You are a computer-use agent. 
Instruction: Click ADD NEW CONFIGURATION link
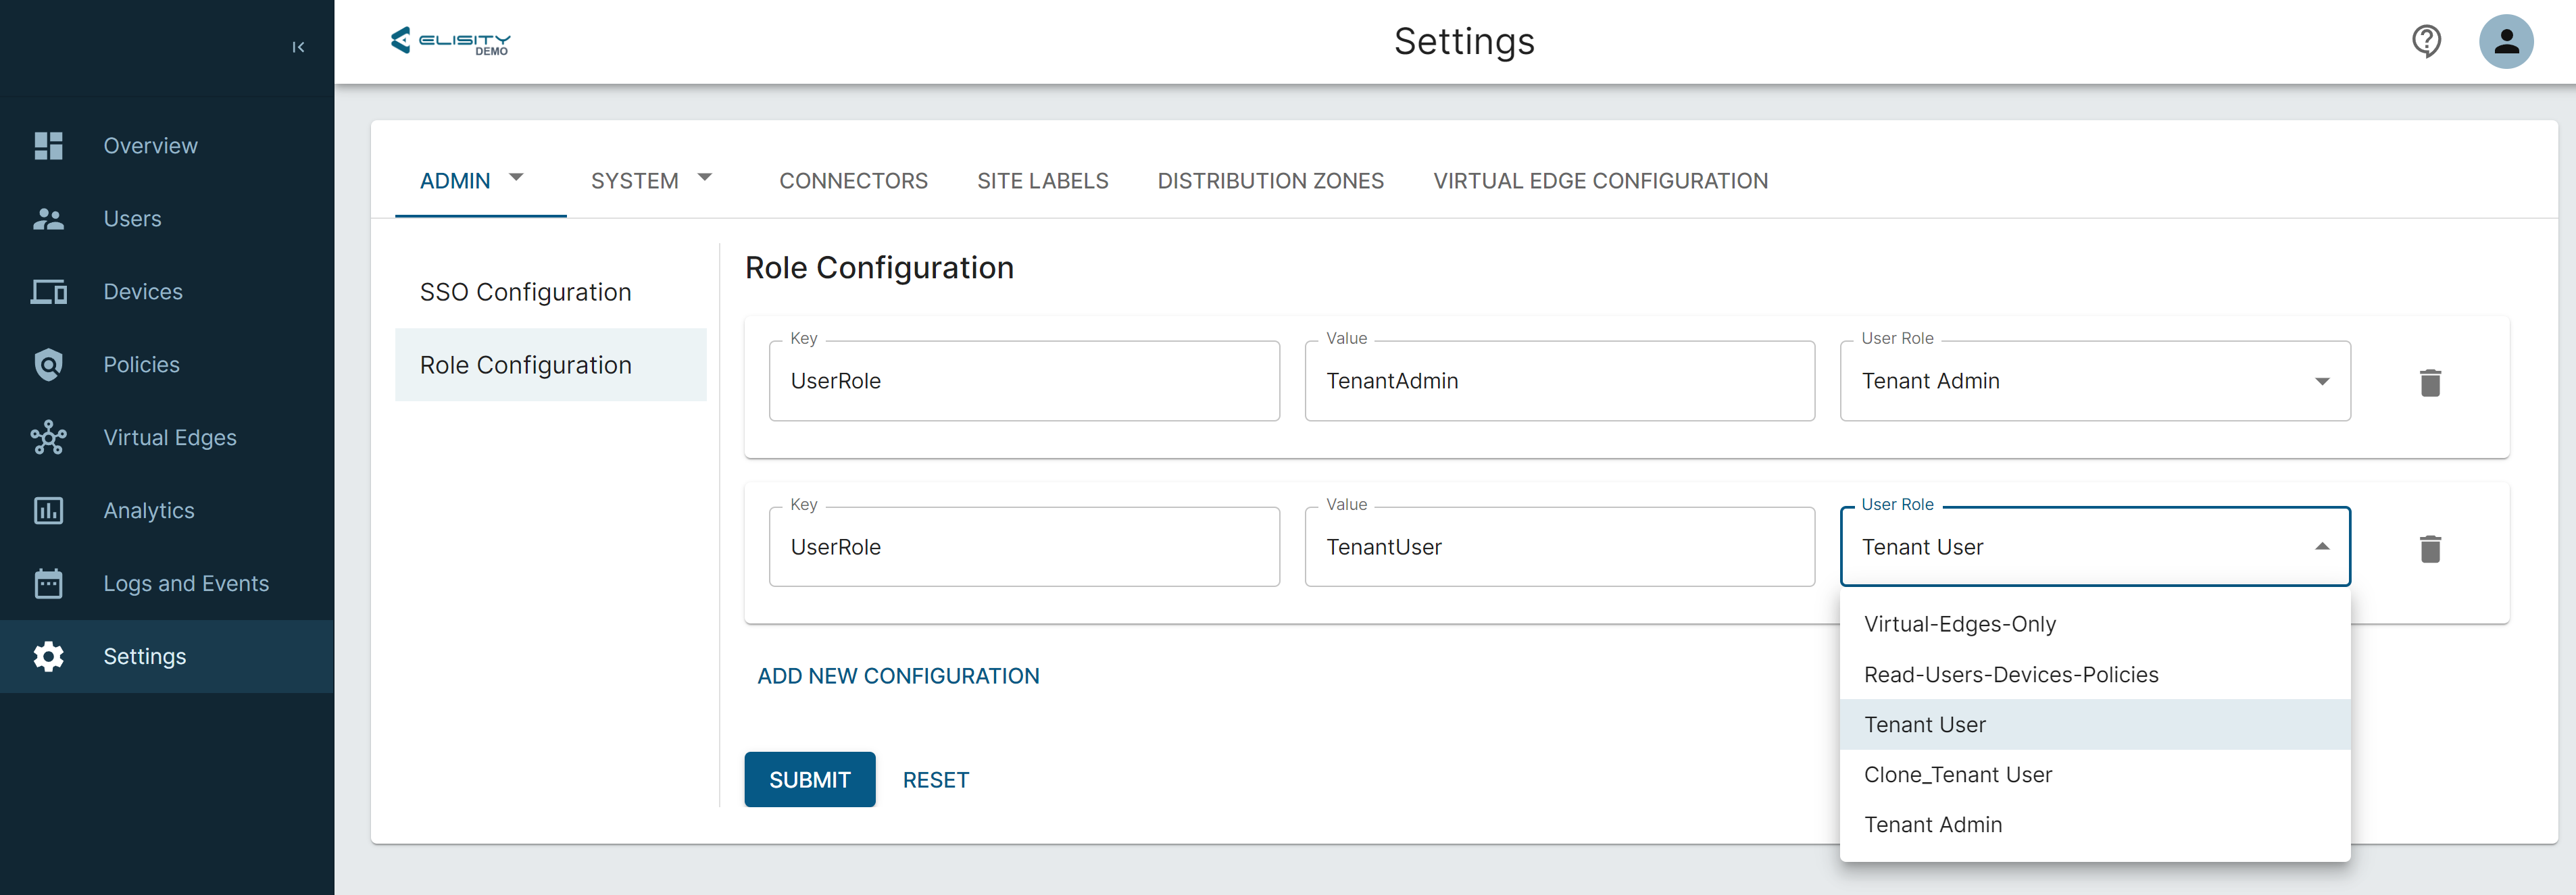(897, 676)
